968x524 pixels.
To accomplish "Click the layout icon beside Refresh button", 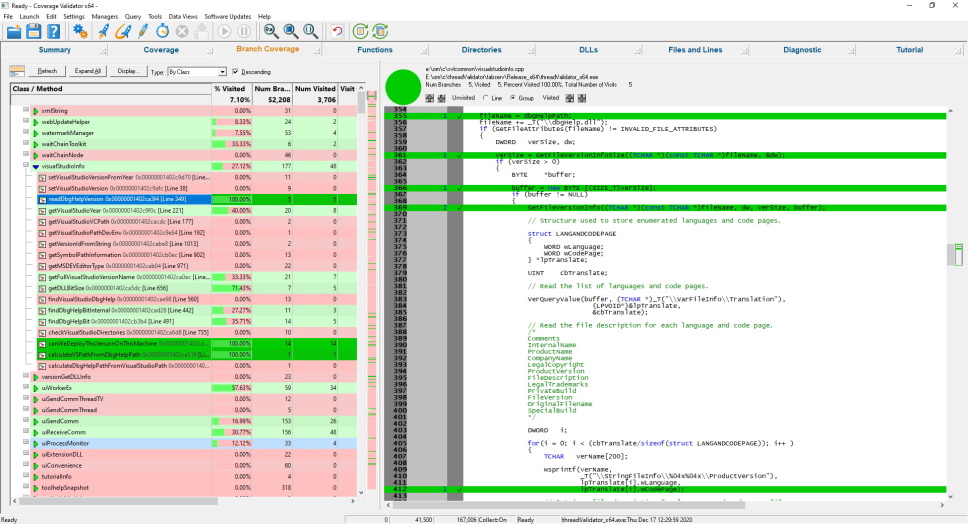I will [x=17, y=72].
